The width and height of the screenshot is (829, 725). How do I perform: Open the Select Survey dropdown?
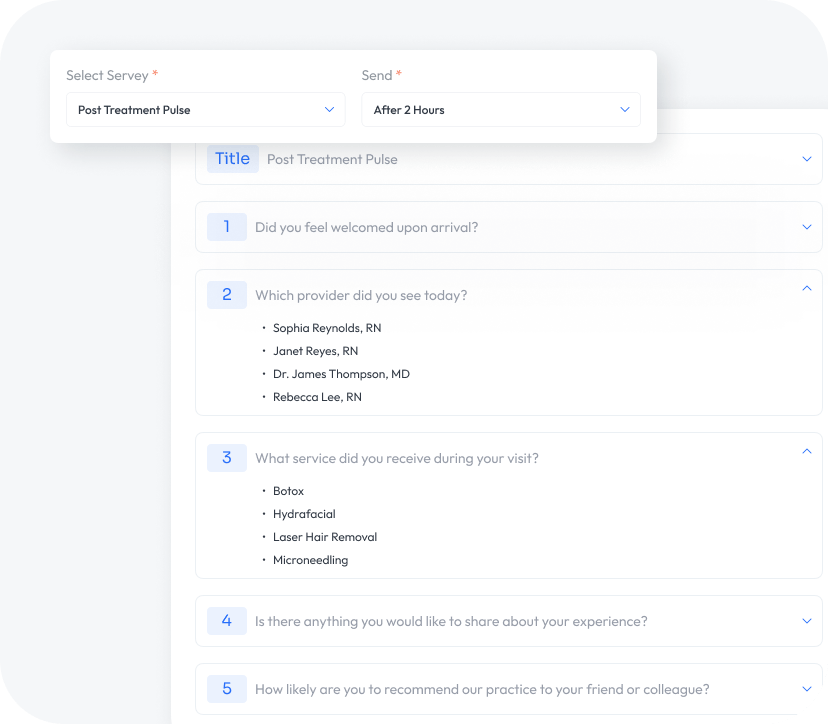point(205,110)
